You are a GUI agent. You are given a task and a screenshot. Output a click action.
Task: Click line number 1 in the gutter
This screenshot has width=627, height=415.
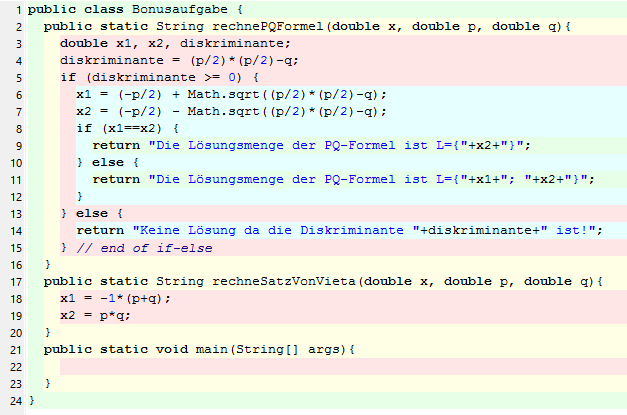click(x=17, y=9)
